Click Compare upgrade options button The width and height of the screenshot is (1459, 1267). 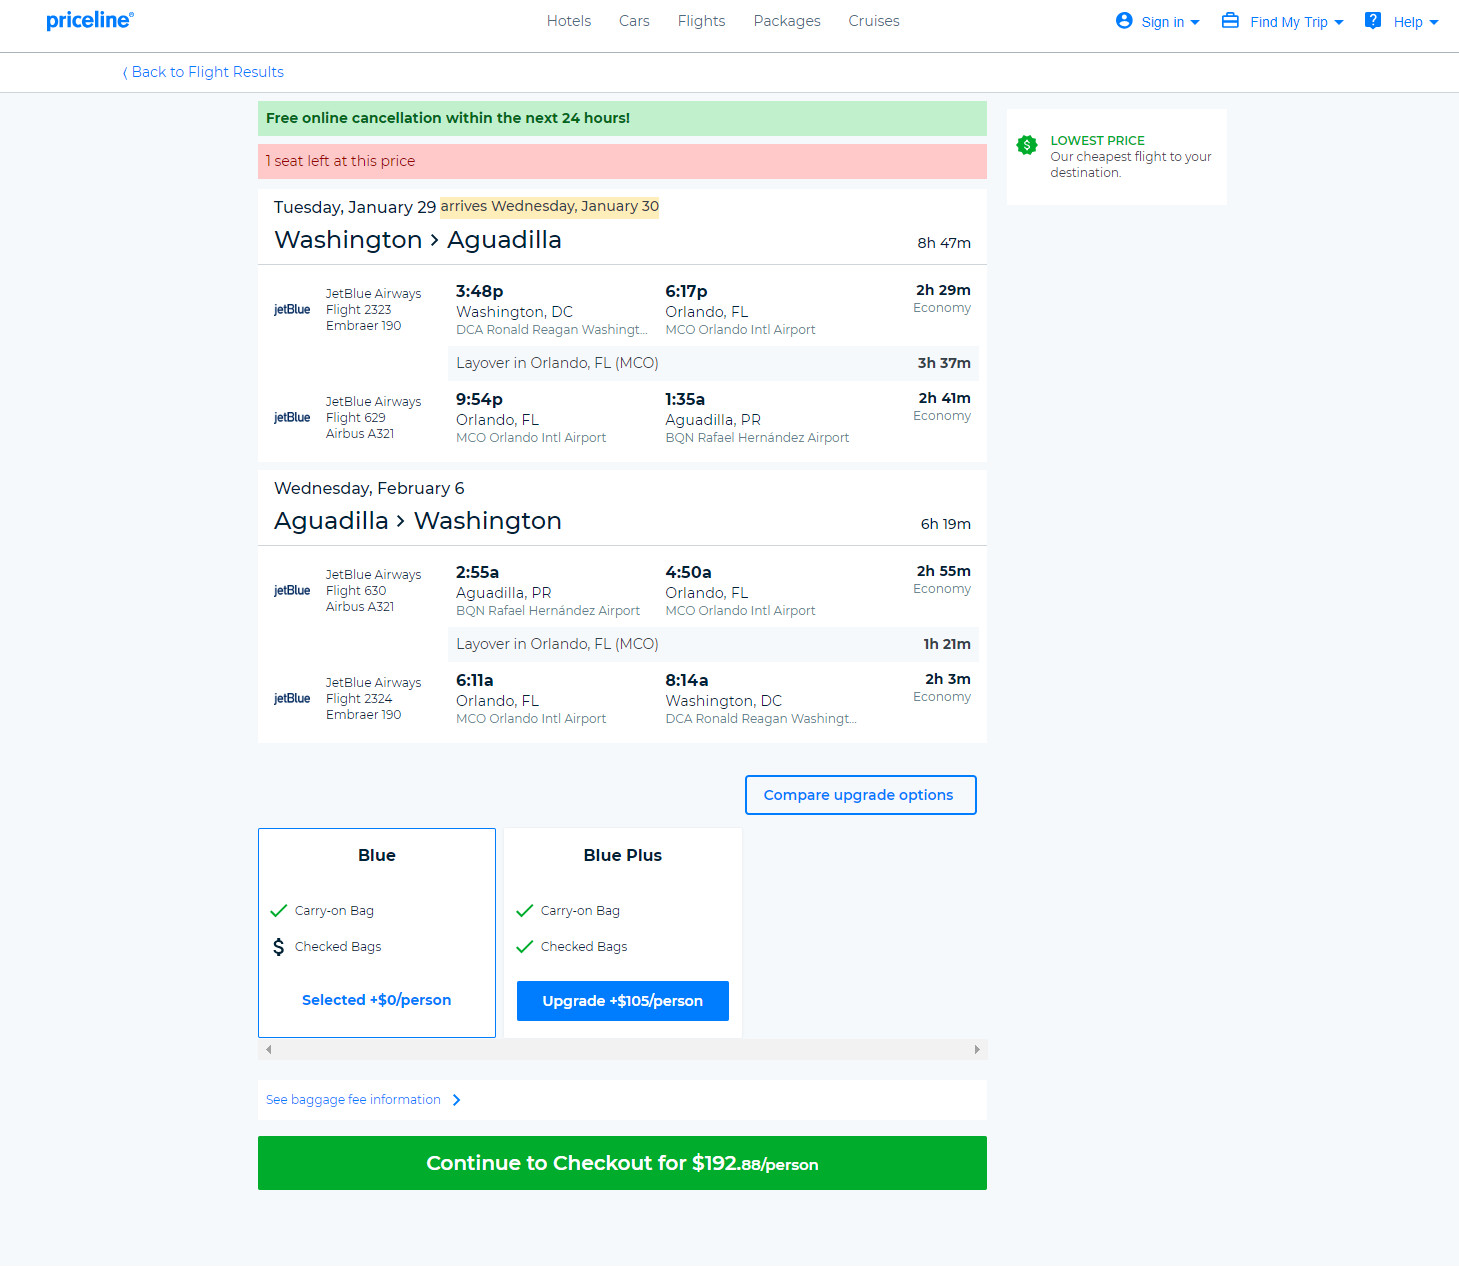[x=861, y=795]
